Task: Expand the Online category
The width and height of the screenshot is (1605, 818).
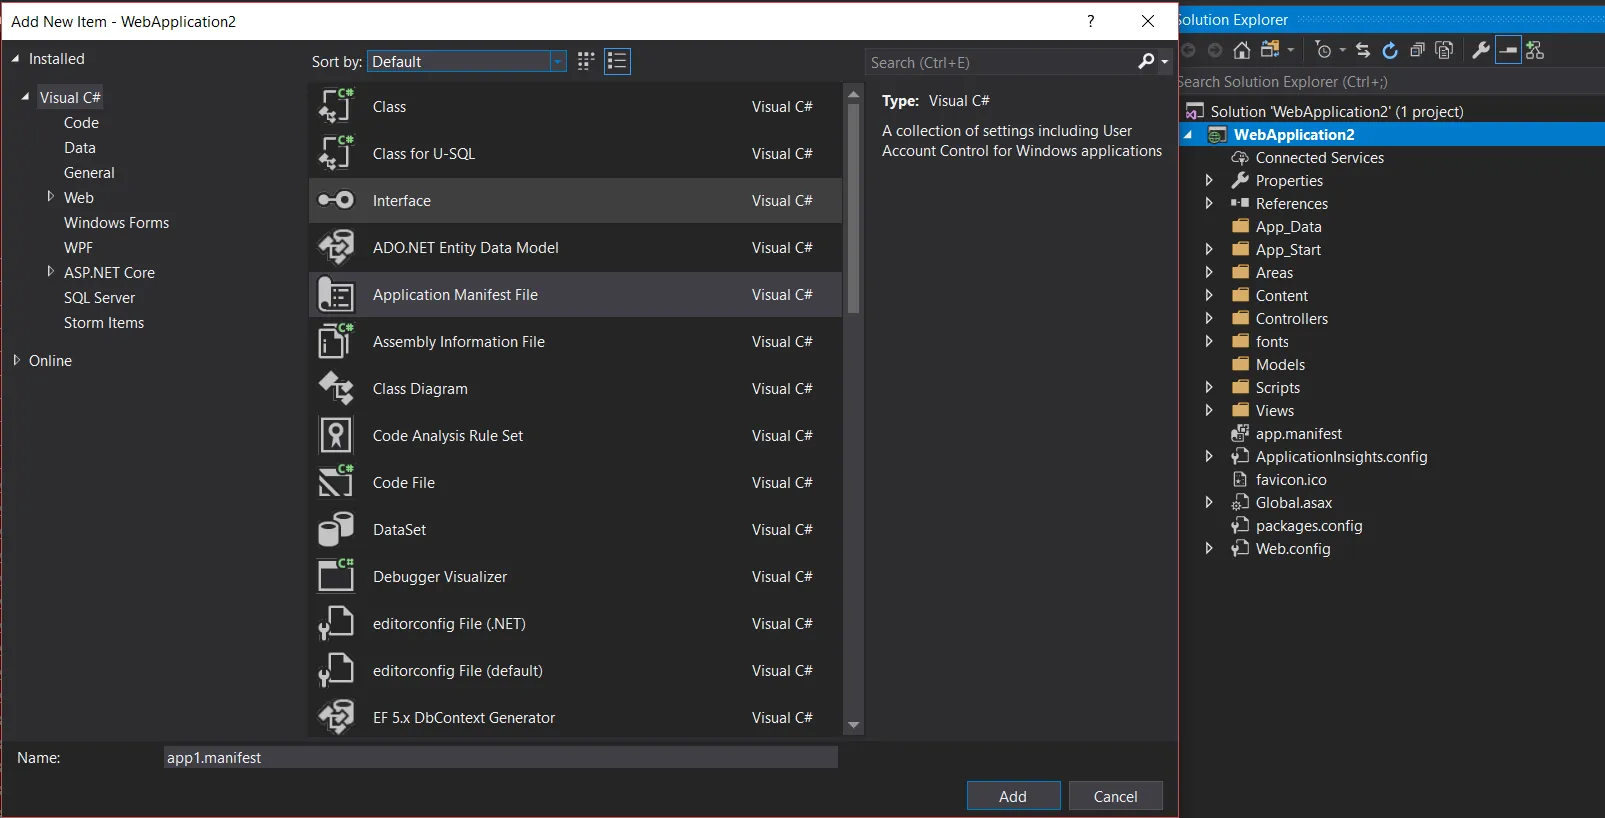Action: (17, 361)
